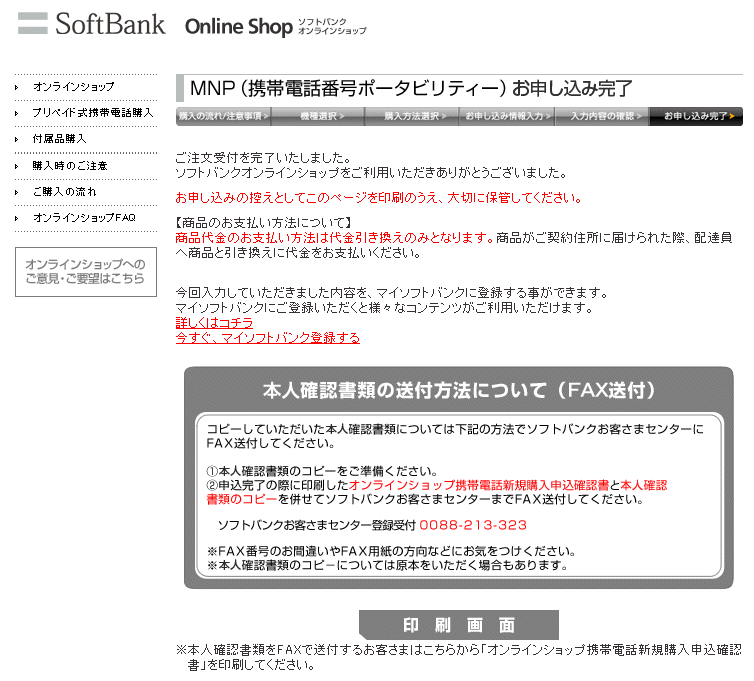This screenshot has width=754, height=681.
Task: Click the footnote ※本人確認書類をFAXで送付するお客さま
Action: pyautogui.click(x=459, y=657)
